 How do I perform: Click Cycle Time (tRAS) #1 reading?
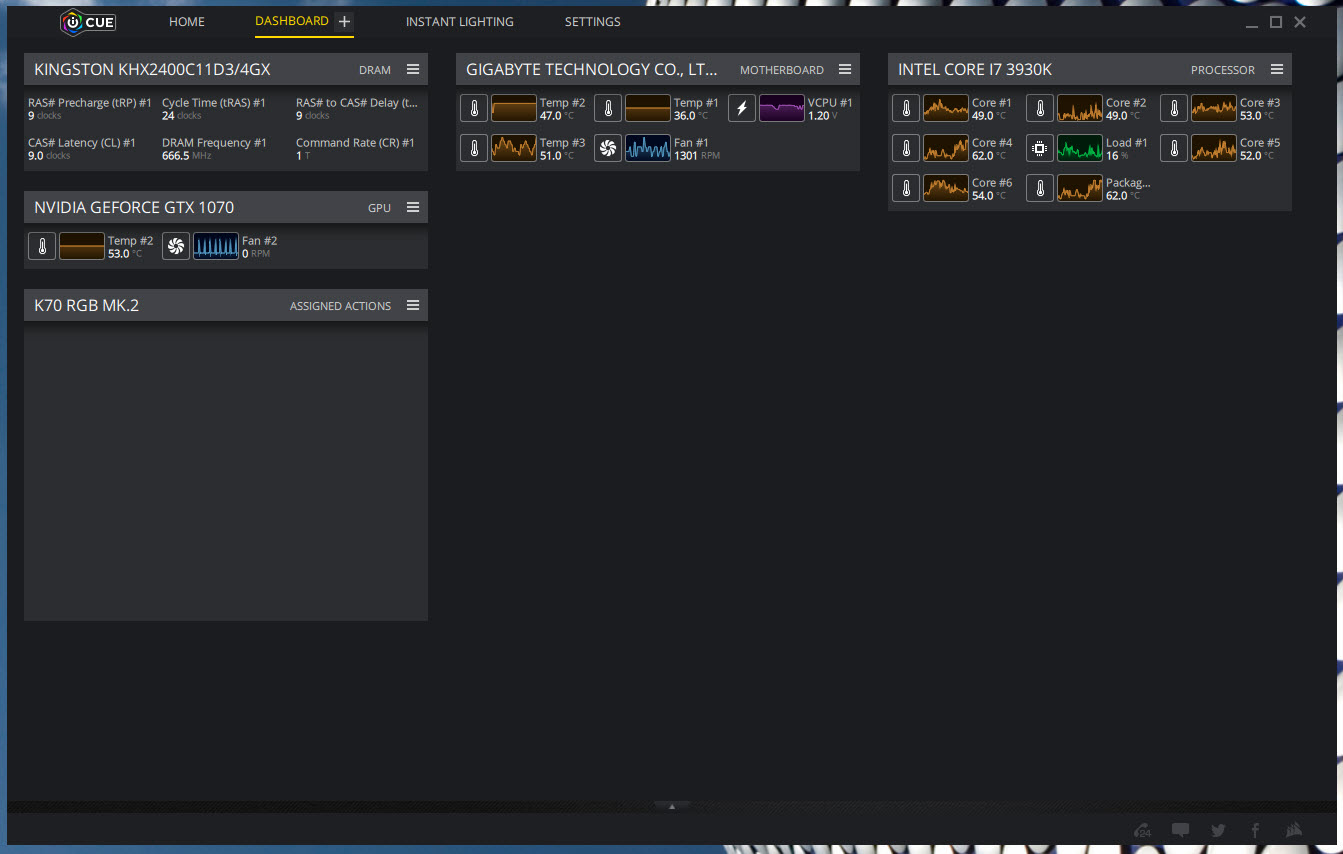(x=182, y=116)
